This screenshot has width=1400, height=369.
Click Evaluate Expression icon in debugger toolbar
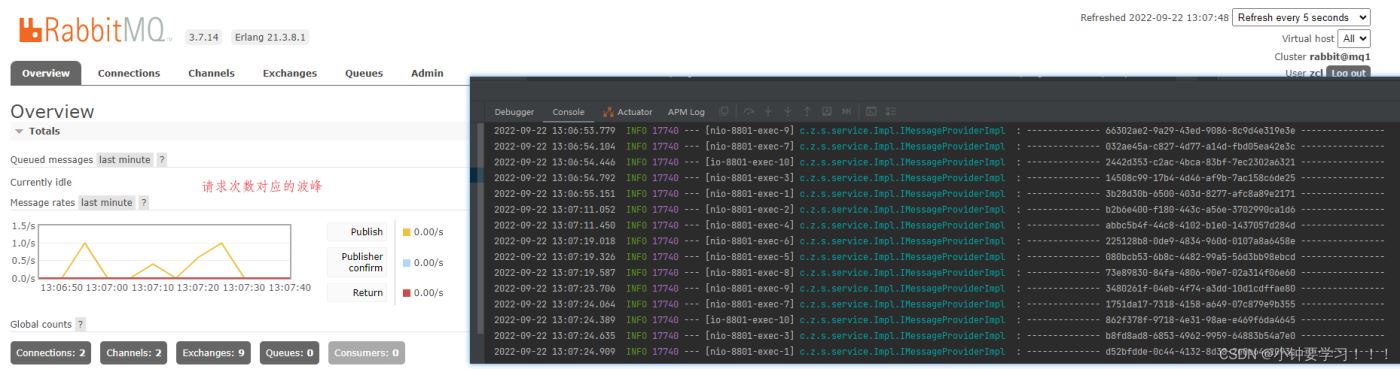coord(871,111)
